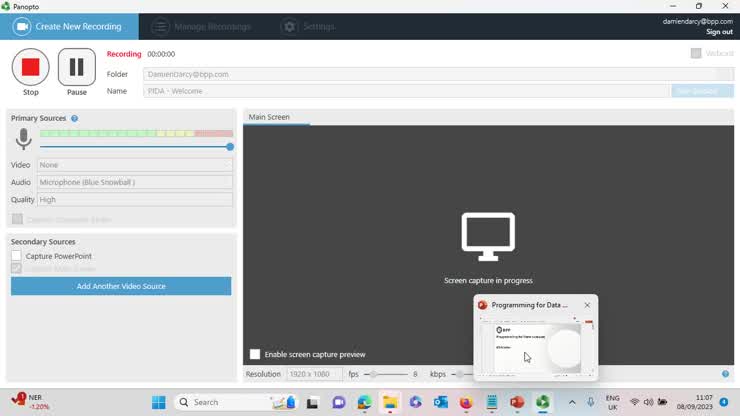Edit the recording Name field
Viewport: 740px width, 416px height.
point(406,91)
